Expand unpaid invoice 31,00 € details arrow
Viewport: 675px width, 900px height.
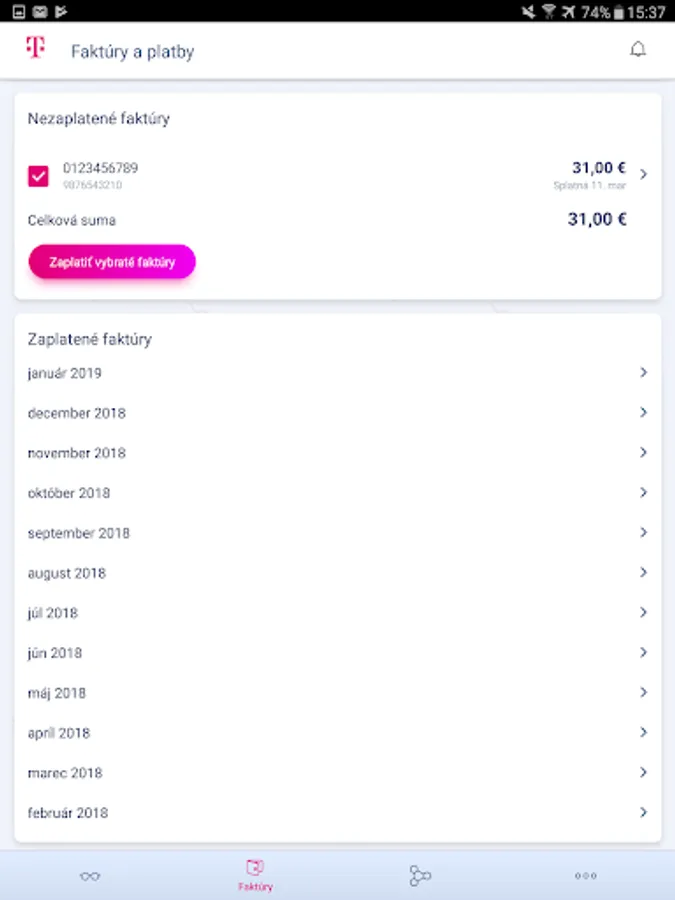coord(643,174)
